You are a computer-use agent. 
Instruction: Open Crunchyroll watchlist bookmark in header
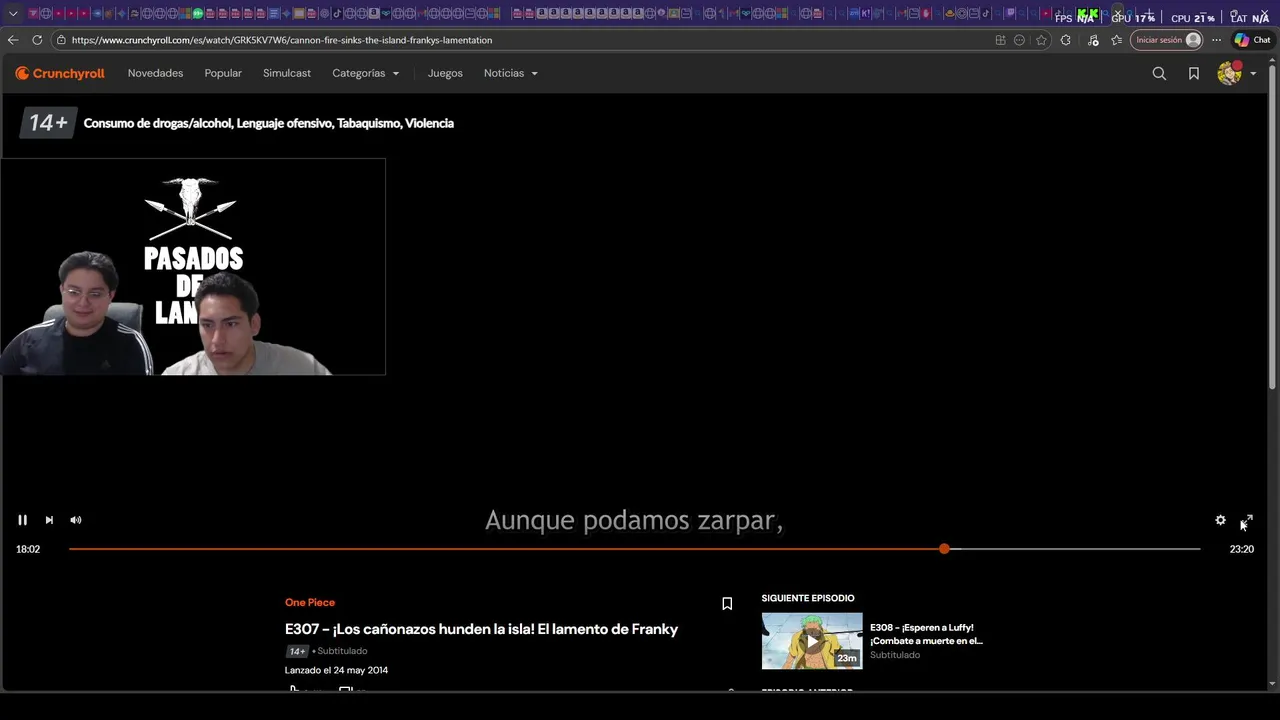coord(1194,73)
